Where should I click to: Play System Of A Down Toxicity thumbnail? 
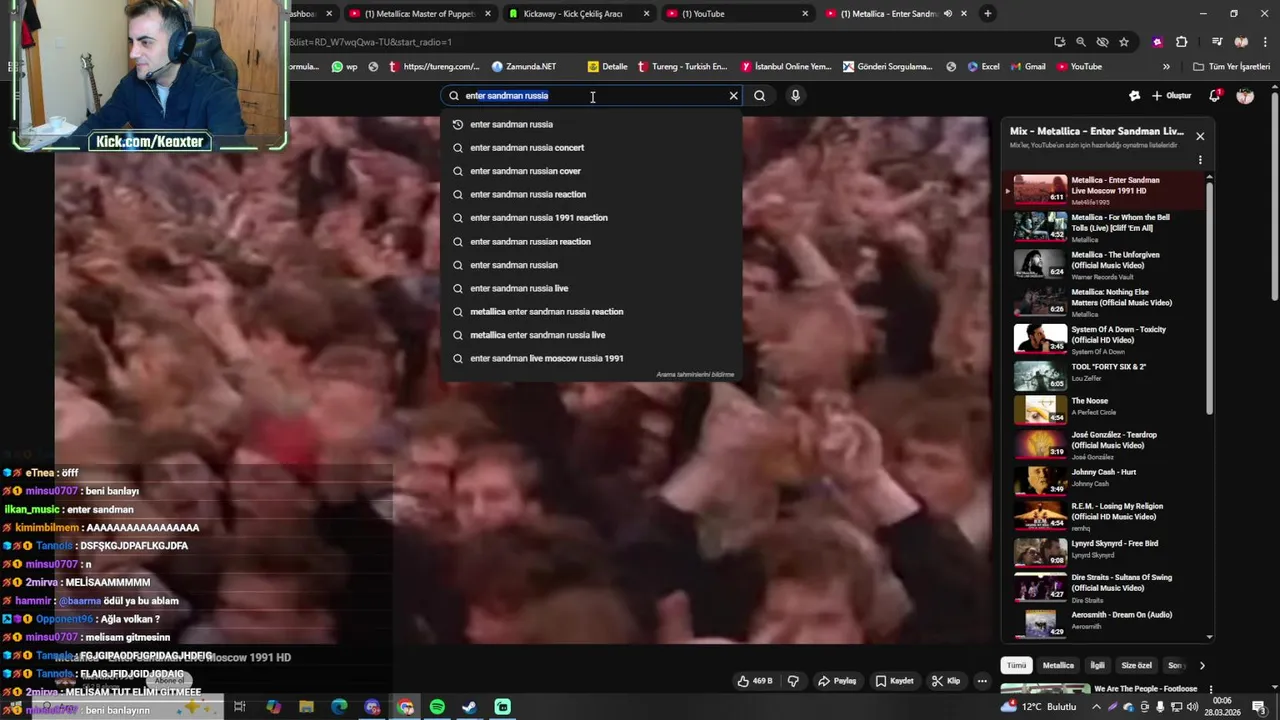pos(1040,339)
